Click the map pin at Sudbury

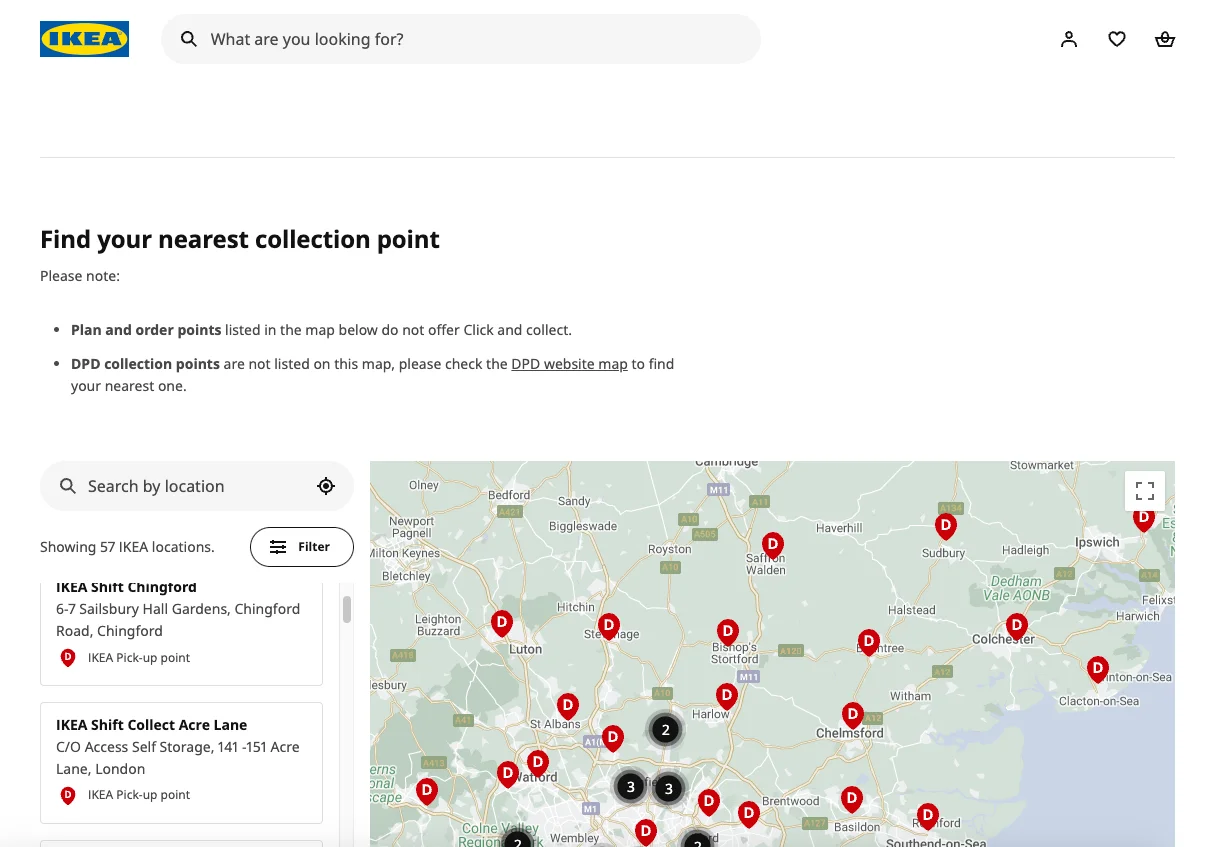(x=945, y=525)
